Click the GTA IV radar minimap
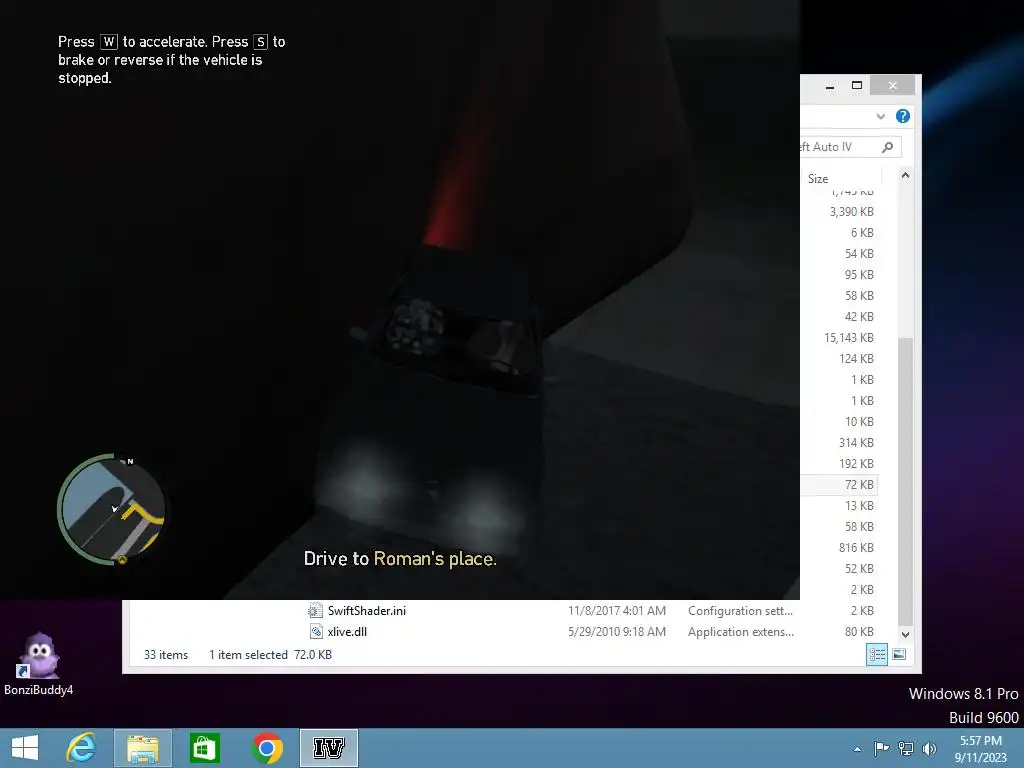The image size is (1024, 768). tap(111, 509)
